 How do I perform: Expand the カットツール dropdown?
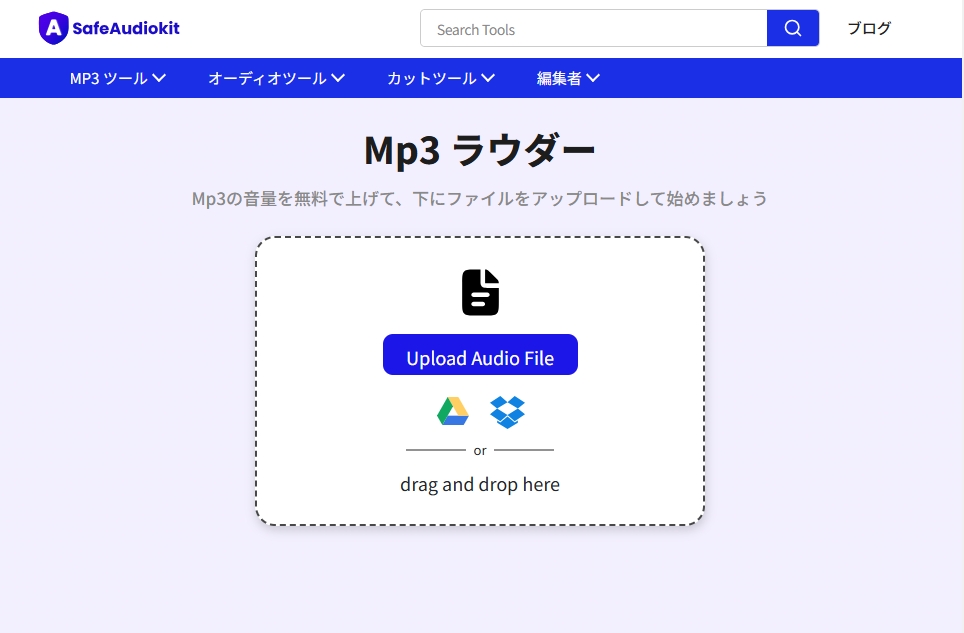pos(438,77)
